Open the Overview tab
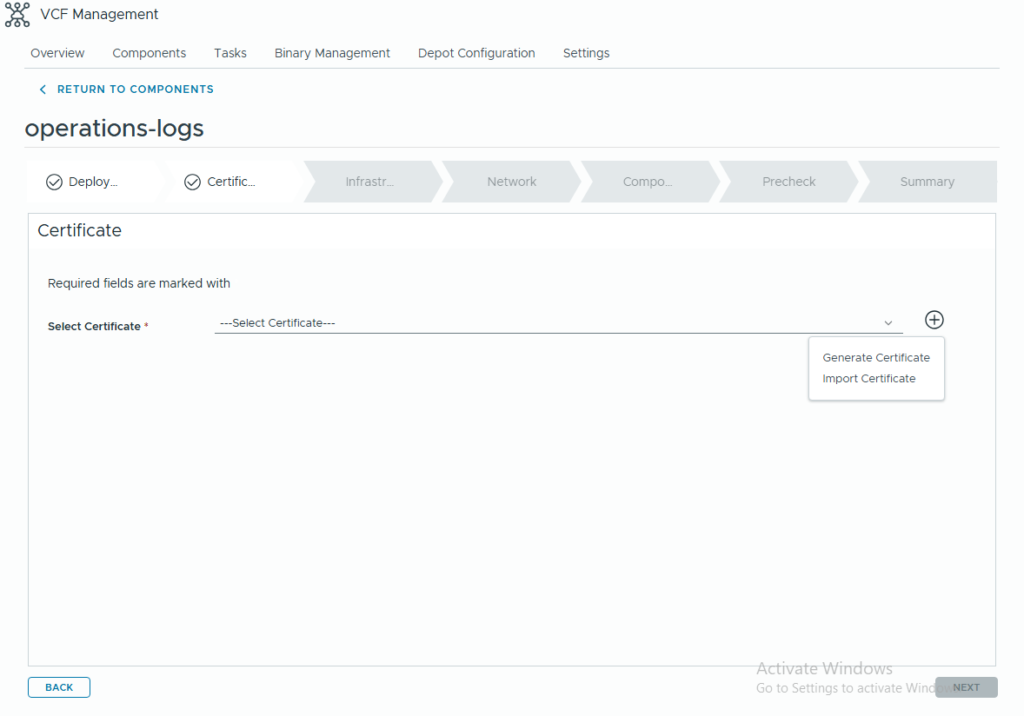 tap(57, 53)
